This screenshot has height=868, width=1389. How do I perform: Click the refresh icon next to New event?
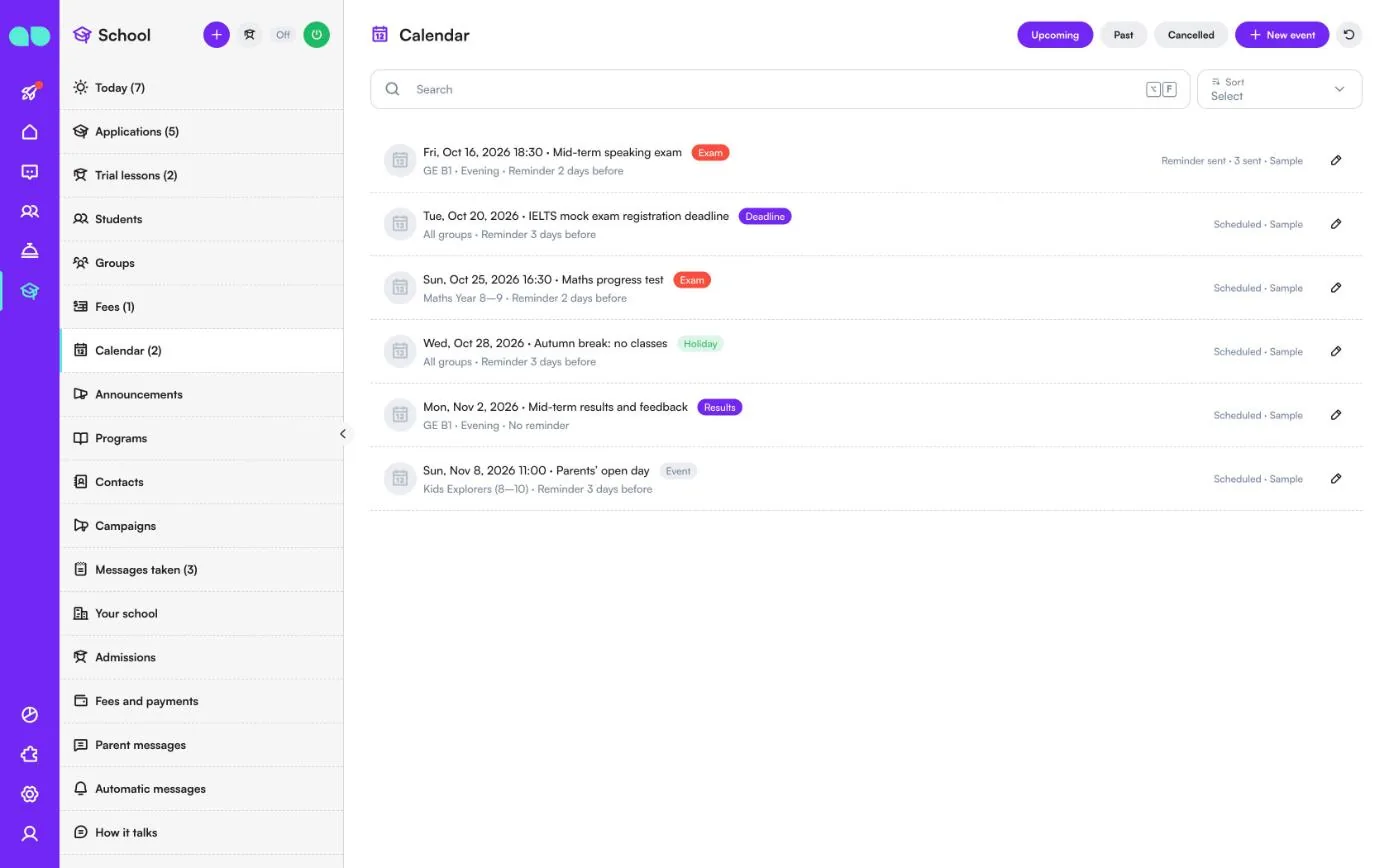1349,35
